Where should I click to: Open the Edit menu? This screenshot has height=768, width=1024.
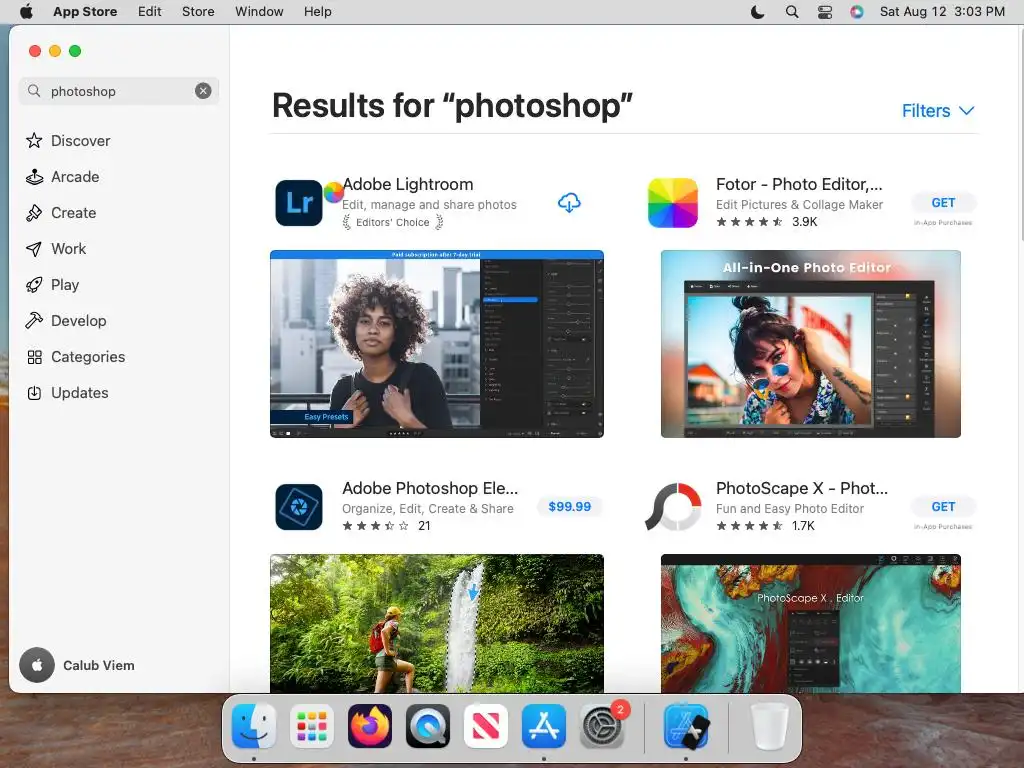150,11
